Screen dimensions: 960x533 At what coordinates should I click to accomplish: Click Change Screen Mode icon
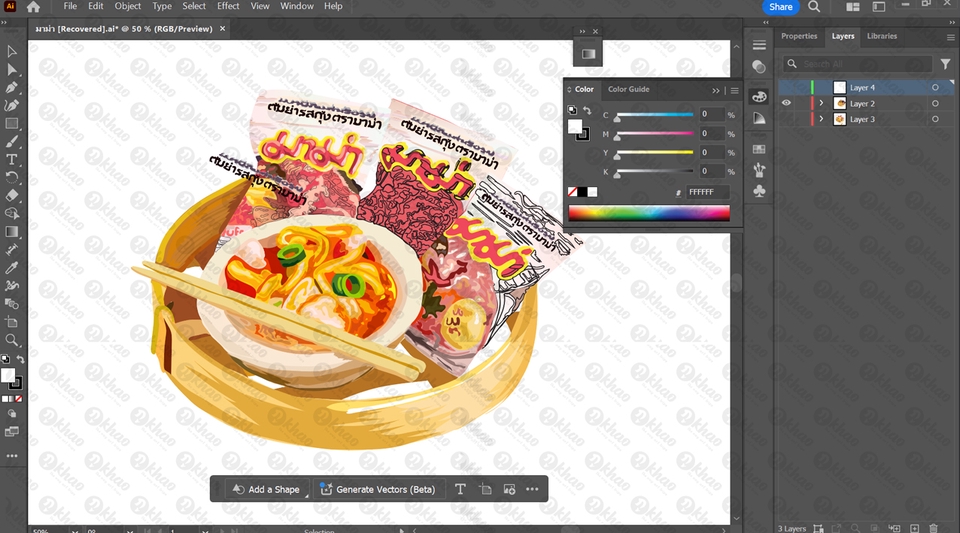tap(11, 431)
